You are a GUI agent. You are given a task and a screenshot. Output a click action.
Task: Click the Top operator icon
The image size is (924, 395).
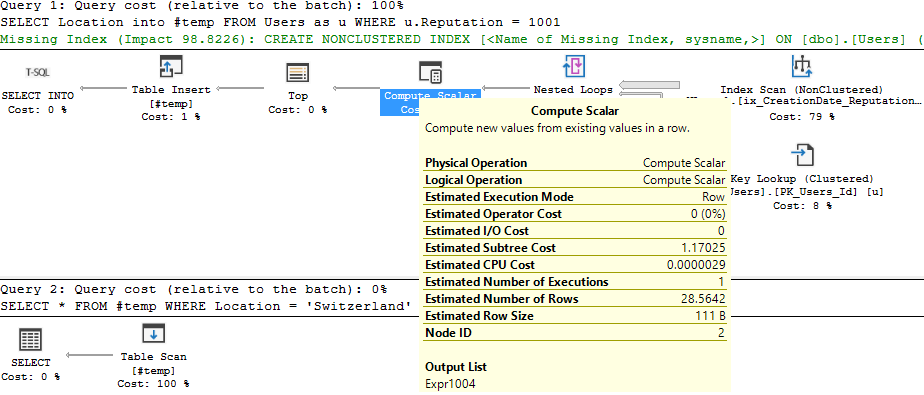tap(298, 73)
